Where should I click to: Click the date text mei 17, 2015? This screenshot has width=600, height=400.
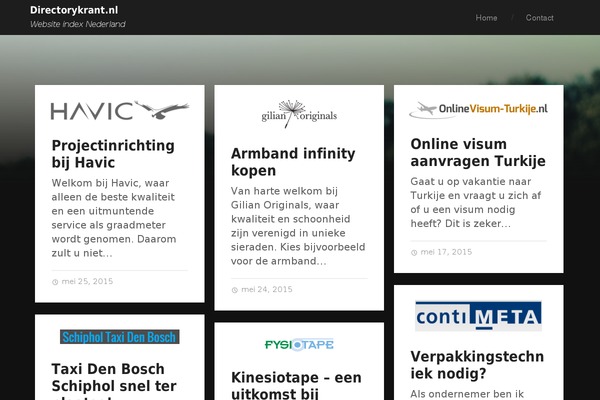tap(446, 252)
